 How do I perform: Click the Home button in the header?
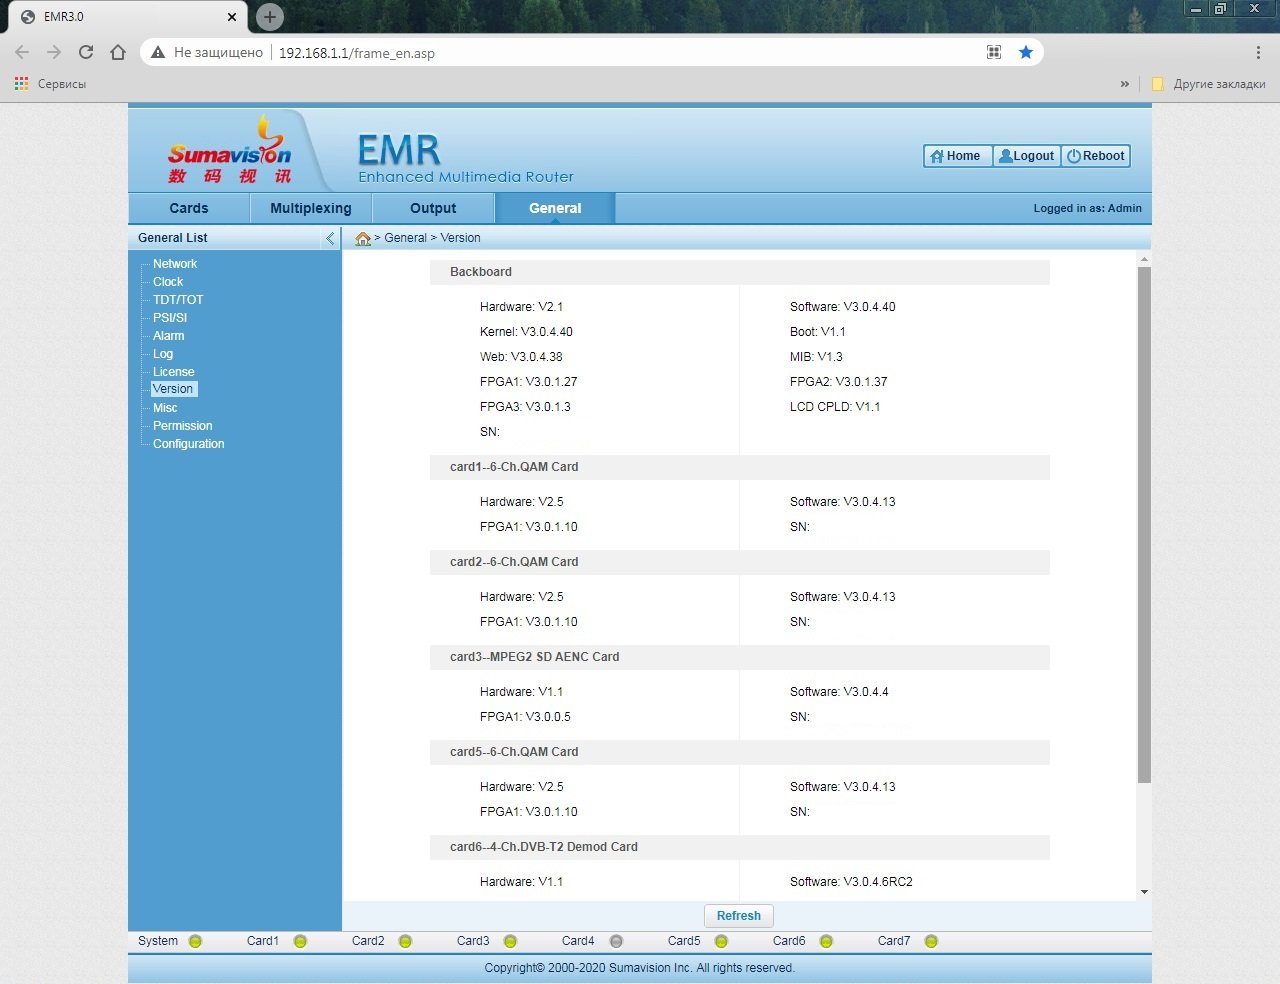tap(957, 156)
